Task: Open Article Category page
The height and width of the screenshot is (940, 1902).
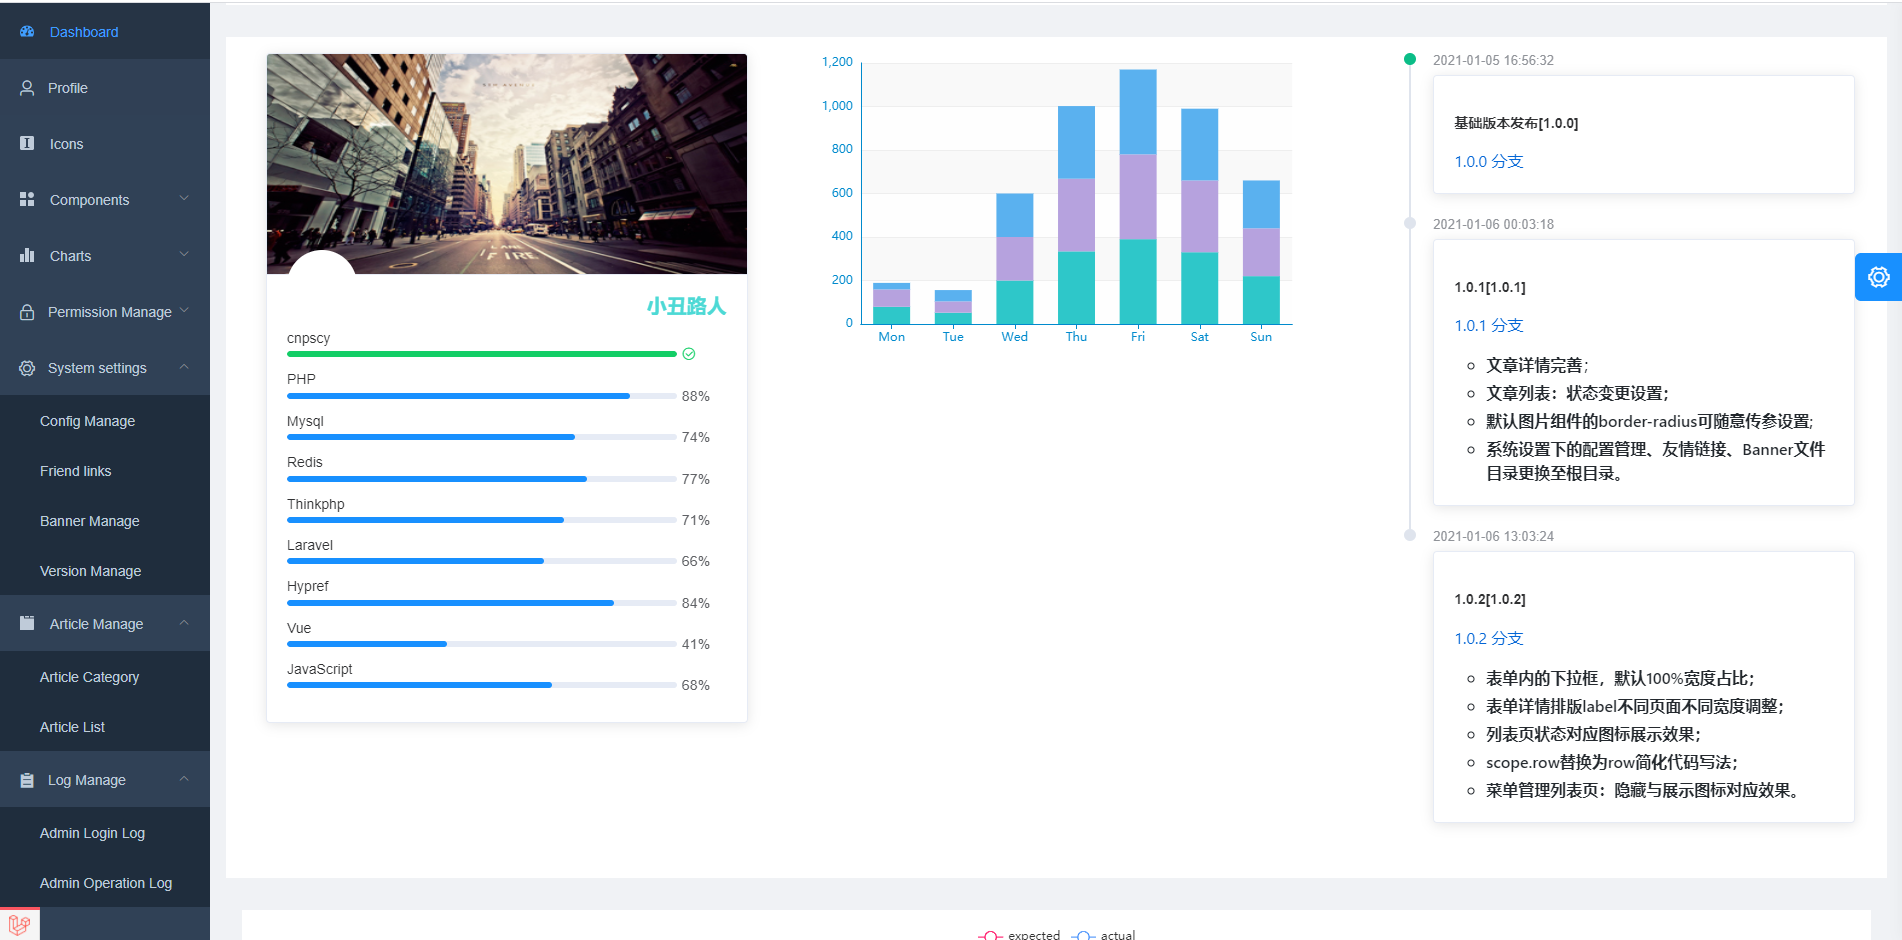Action: 105,677
